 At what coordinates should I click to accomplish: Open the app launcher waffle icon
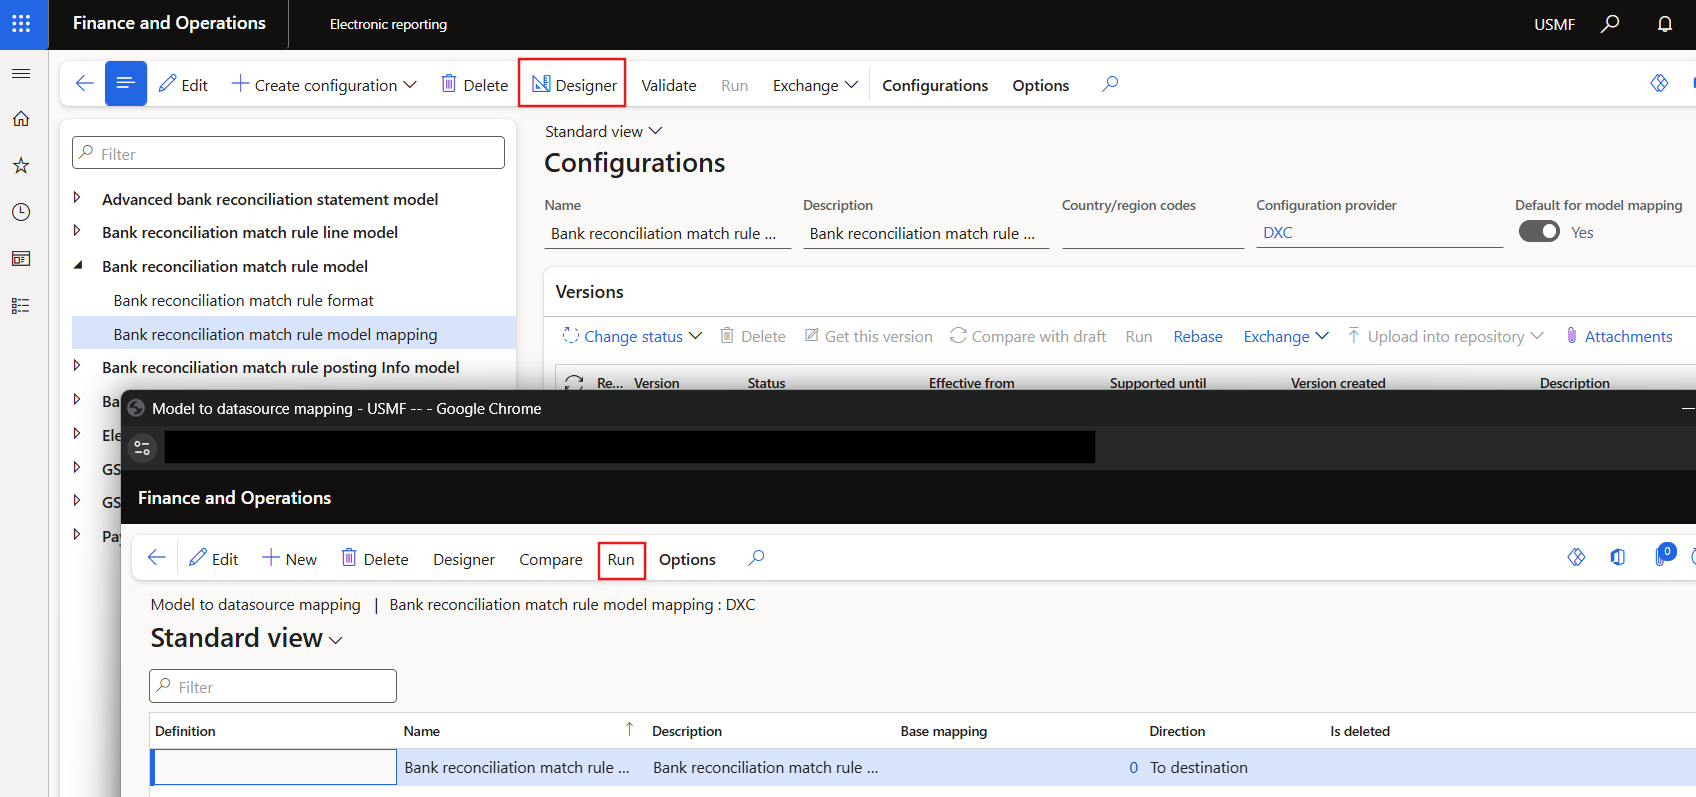(x=21, y=23)
